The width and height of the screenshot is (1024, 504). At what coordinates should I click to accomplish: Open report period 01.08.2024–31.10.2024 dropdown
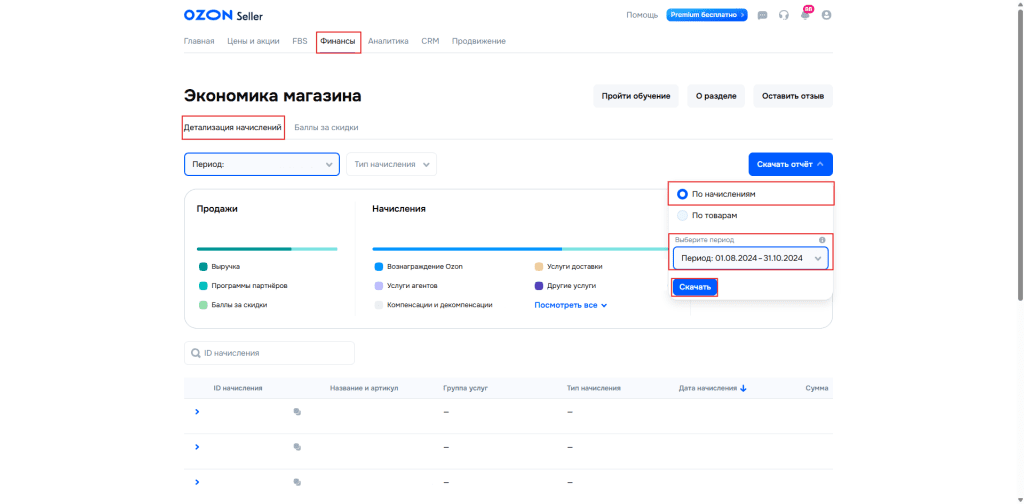coord(750,258)
